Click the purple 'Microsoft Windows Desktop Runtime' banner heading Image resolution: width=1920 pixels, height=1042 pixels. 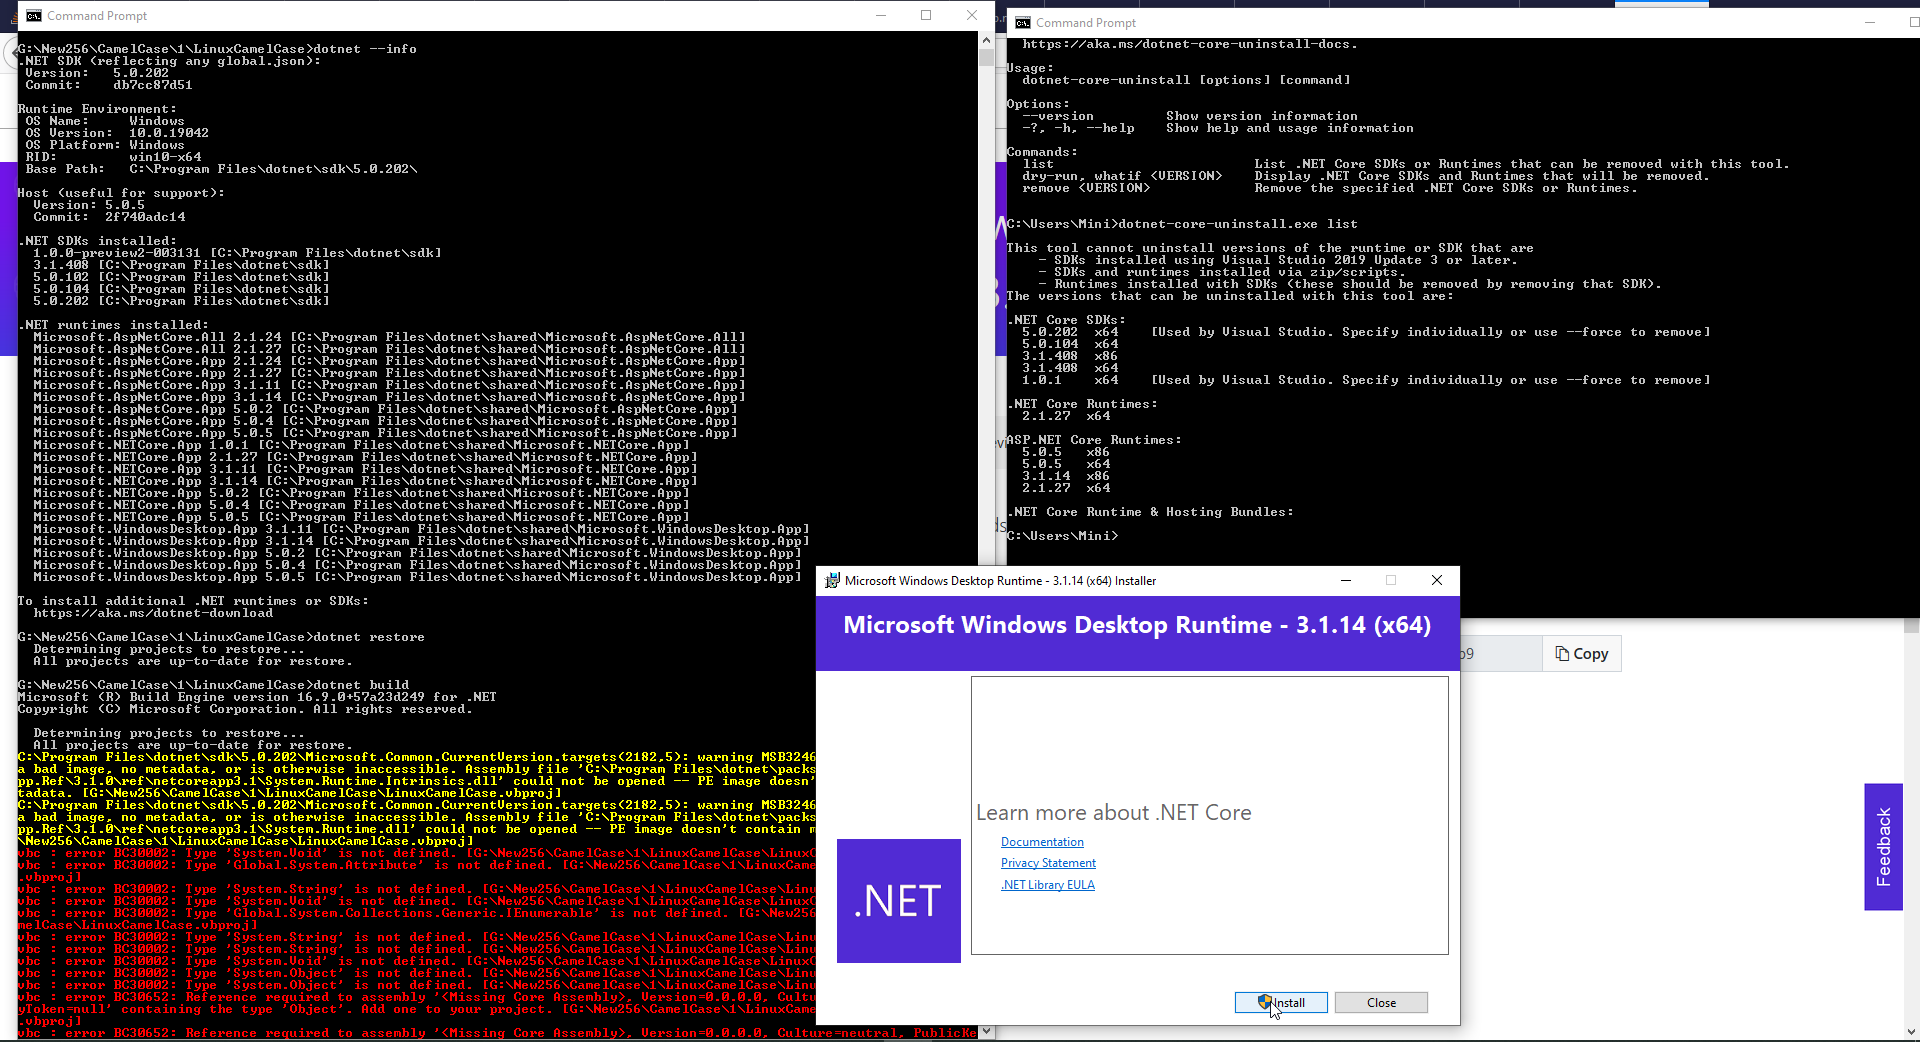click(x=1137, y=625)
